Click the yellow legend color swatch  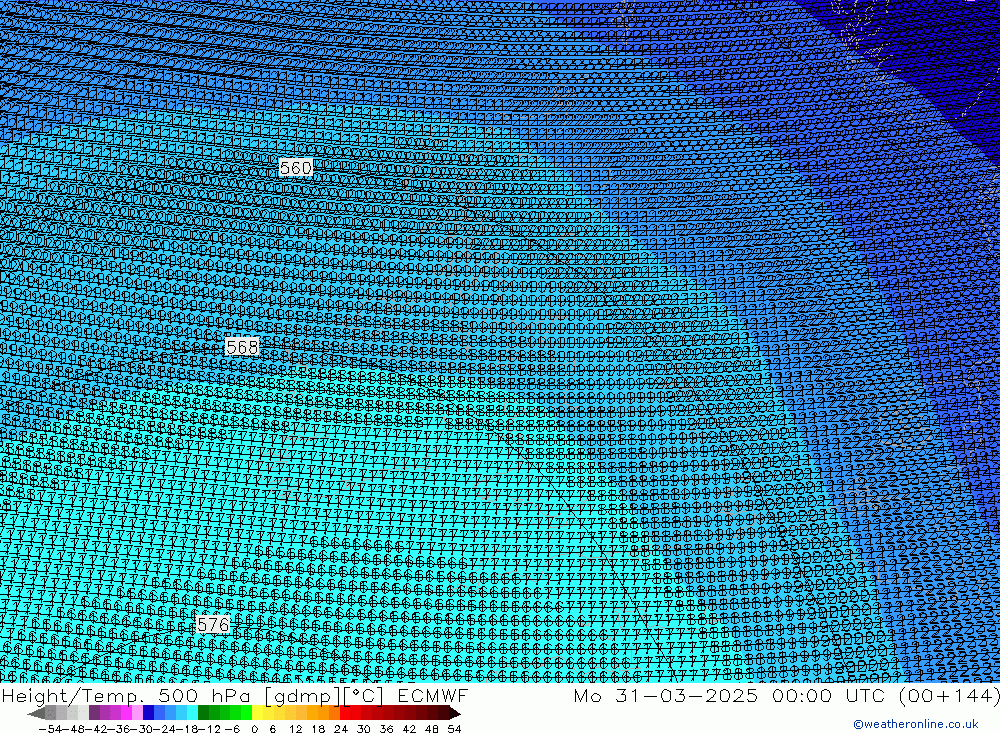[258, 713]
